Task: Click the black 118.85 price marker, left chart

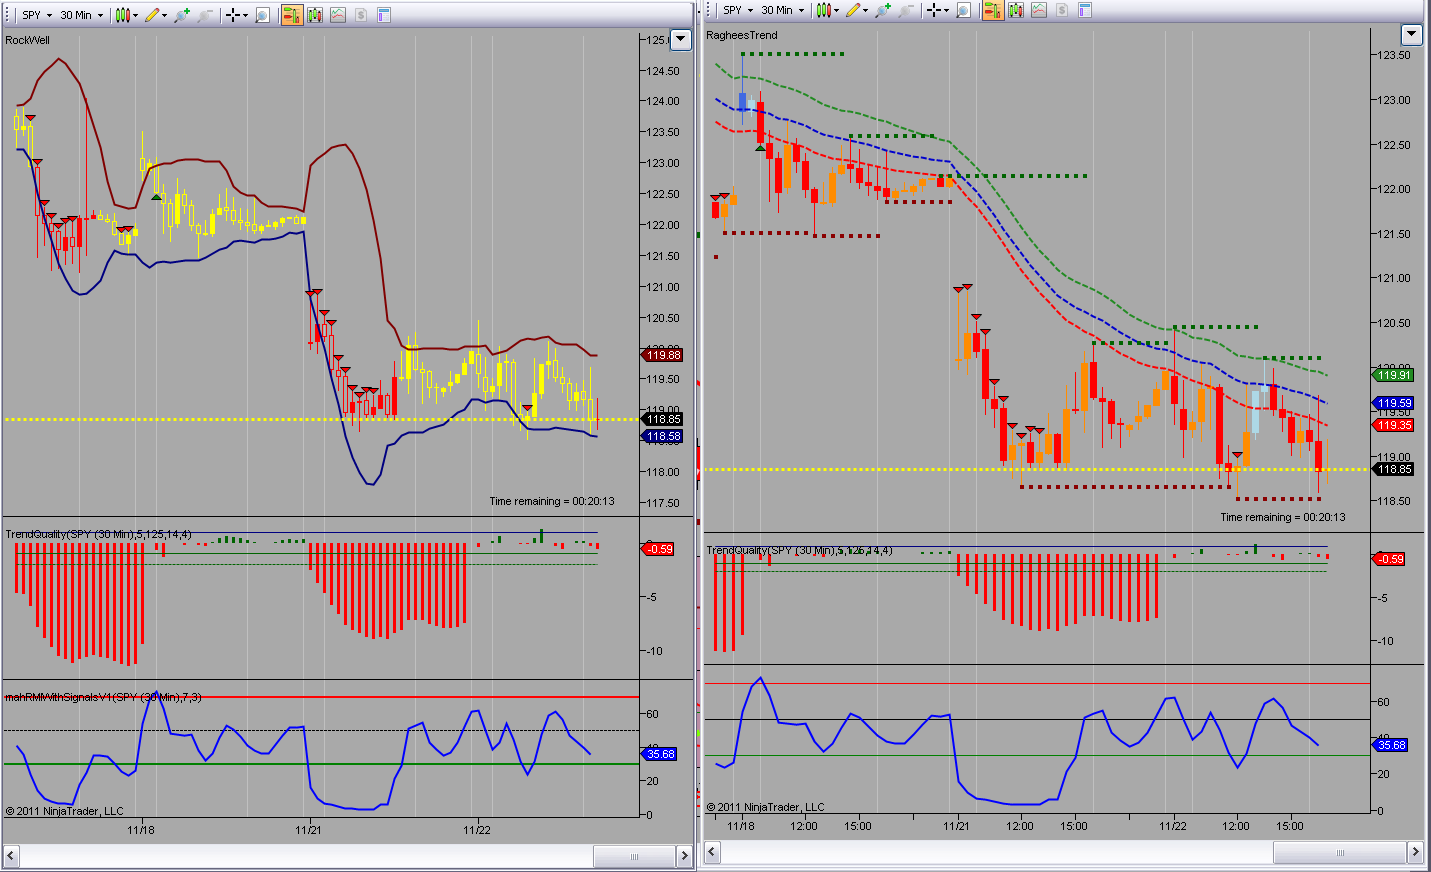Action: (x=662, y=419)
